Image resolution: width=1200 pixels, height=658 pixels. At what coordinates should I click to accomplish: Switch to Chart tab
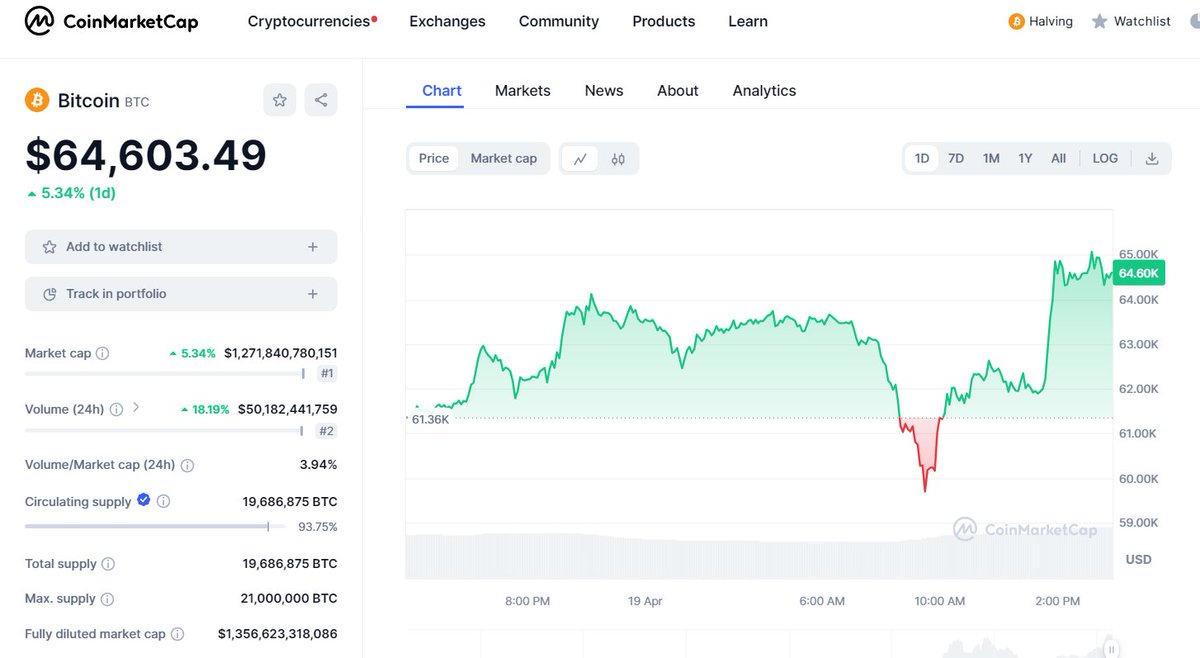(442, 91)
